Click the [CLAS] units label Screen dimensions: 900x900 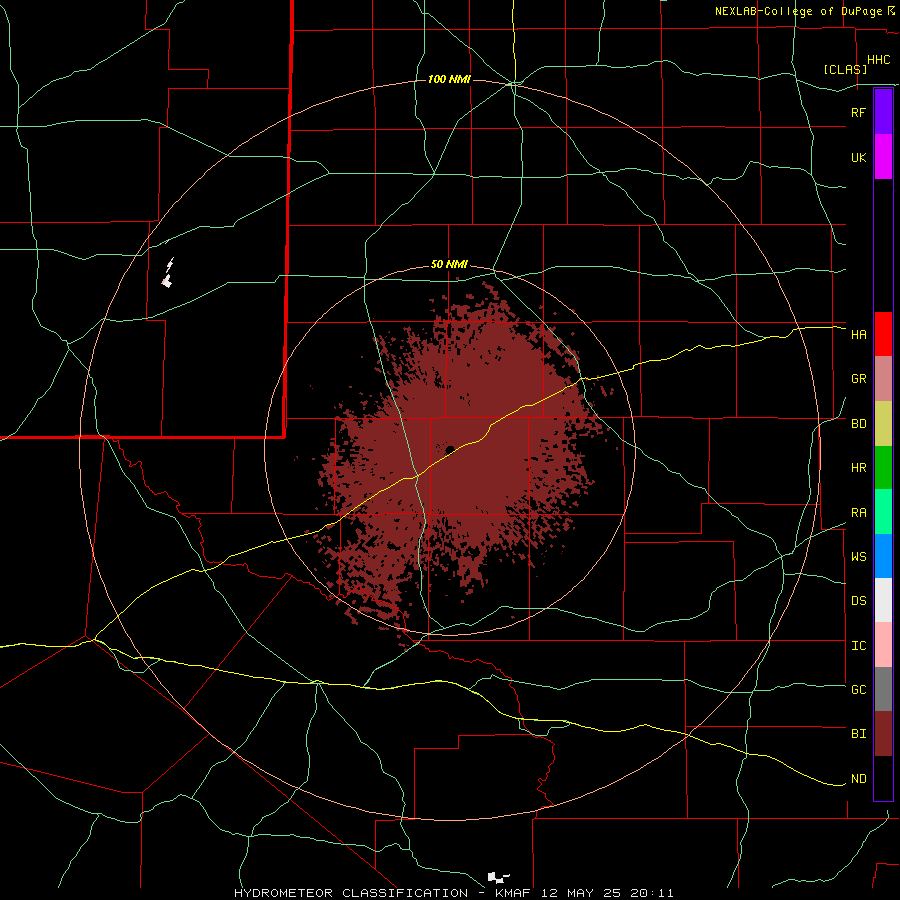pos(845,69)
